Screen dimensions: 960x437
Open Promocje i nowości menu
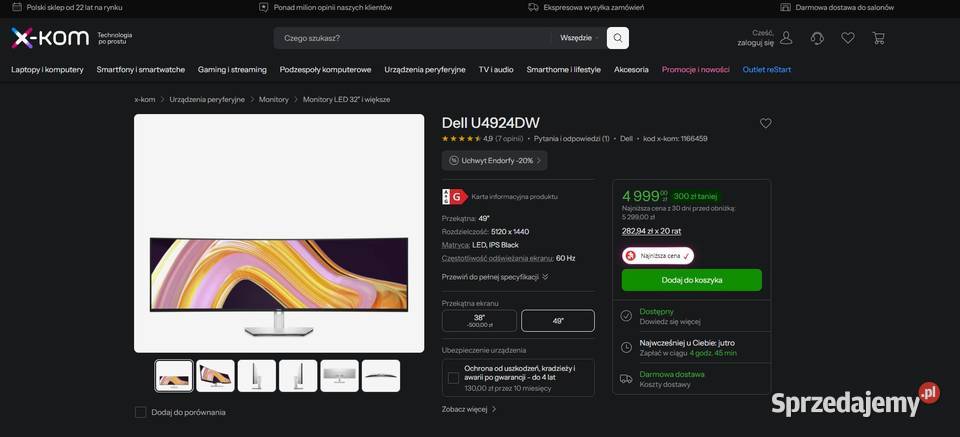click(x=696, y=70)
